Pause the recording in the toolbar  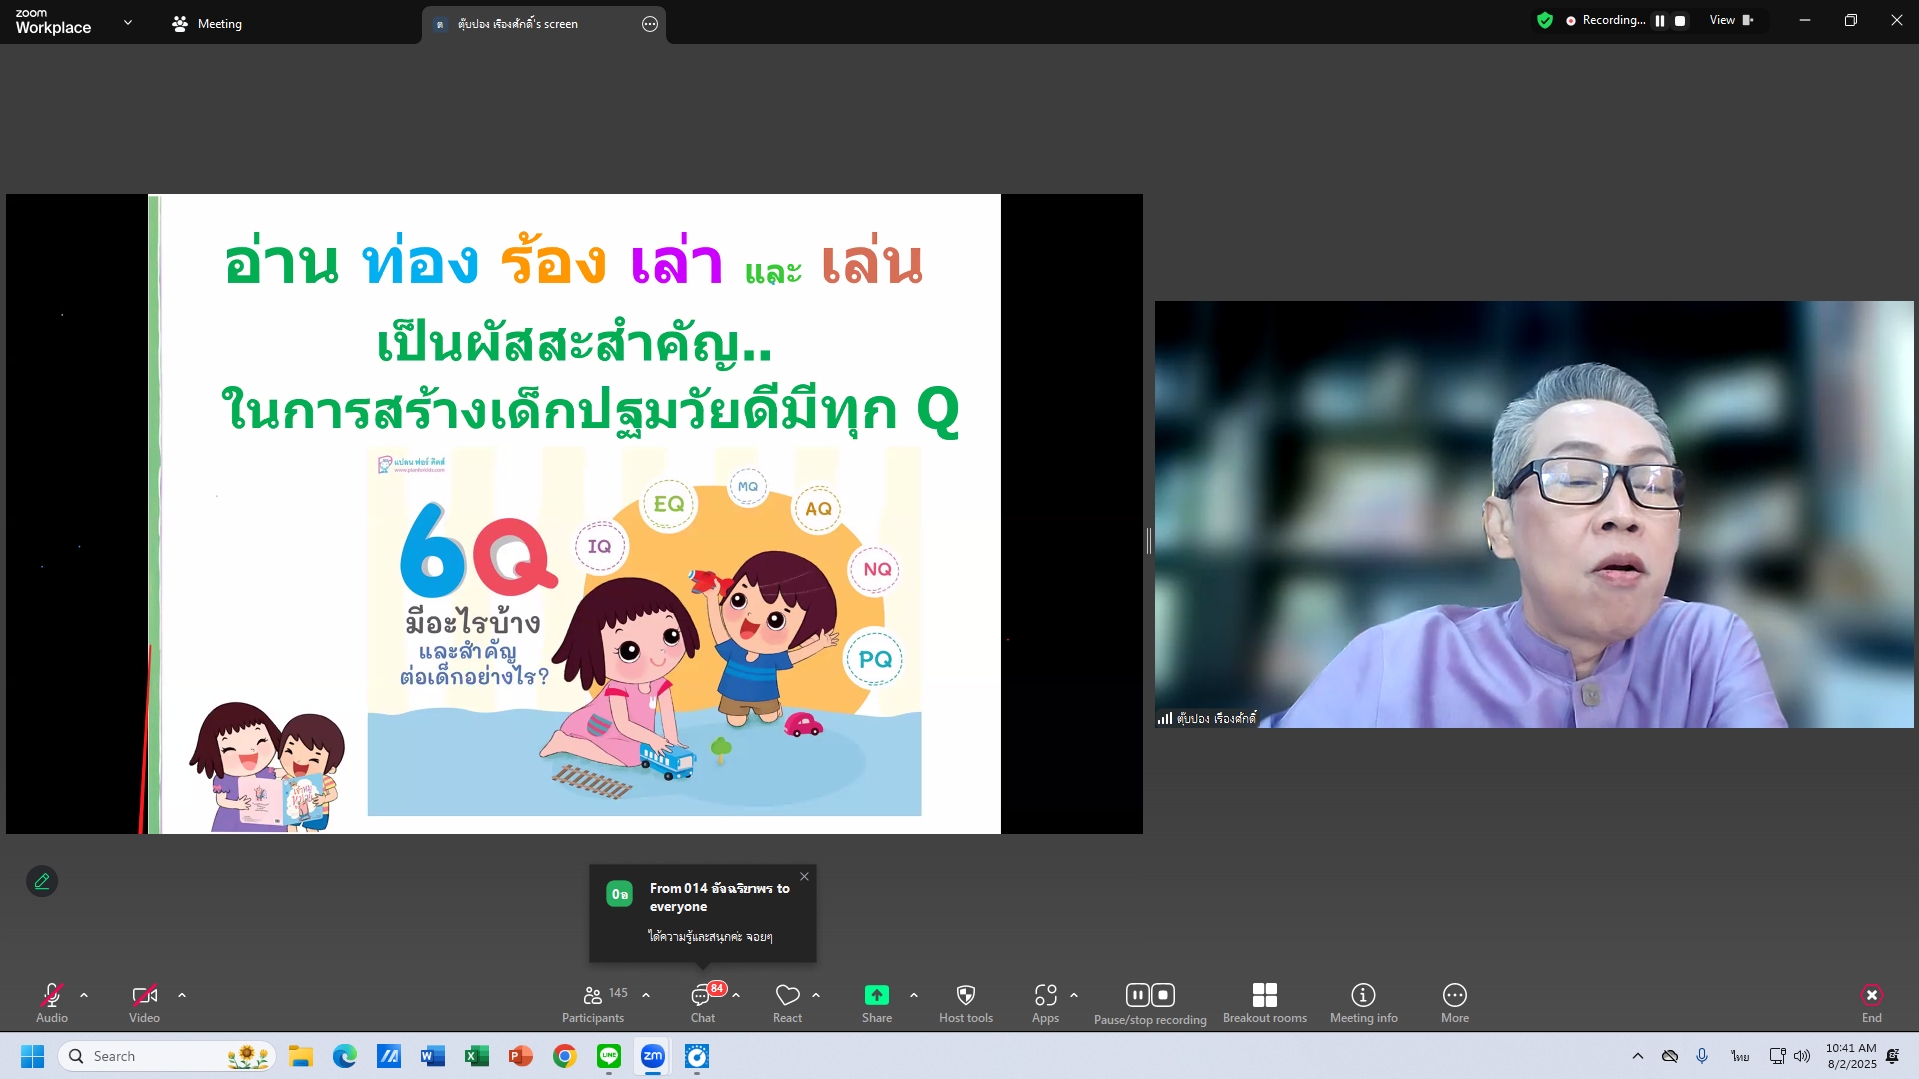point(1137,995)
